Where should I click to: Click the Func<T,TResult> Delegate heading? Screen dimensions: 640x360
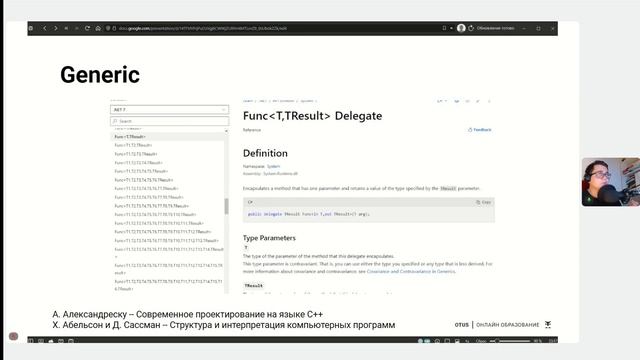pyautogui.click(x=312, y=116)
